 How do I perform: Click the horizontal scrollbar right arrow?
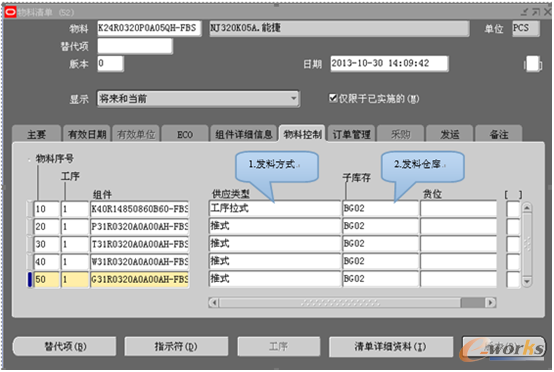coord(490,303)
